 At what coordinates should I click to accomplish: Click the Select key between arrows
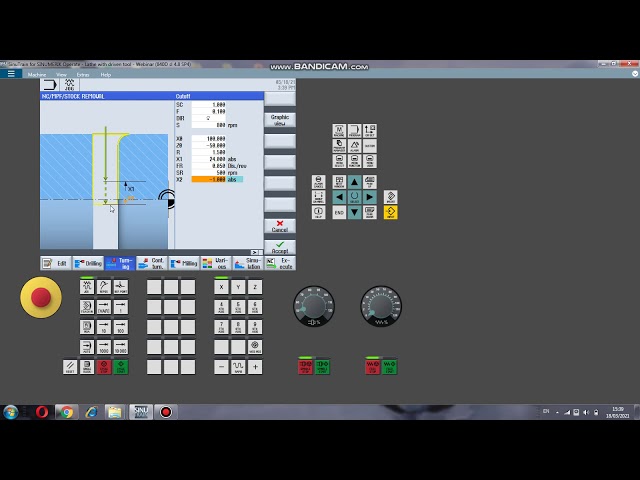[x=354, y=197]
